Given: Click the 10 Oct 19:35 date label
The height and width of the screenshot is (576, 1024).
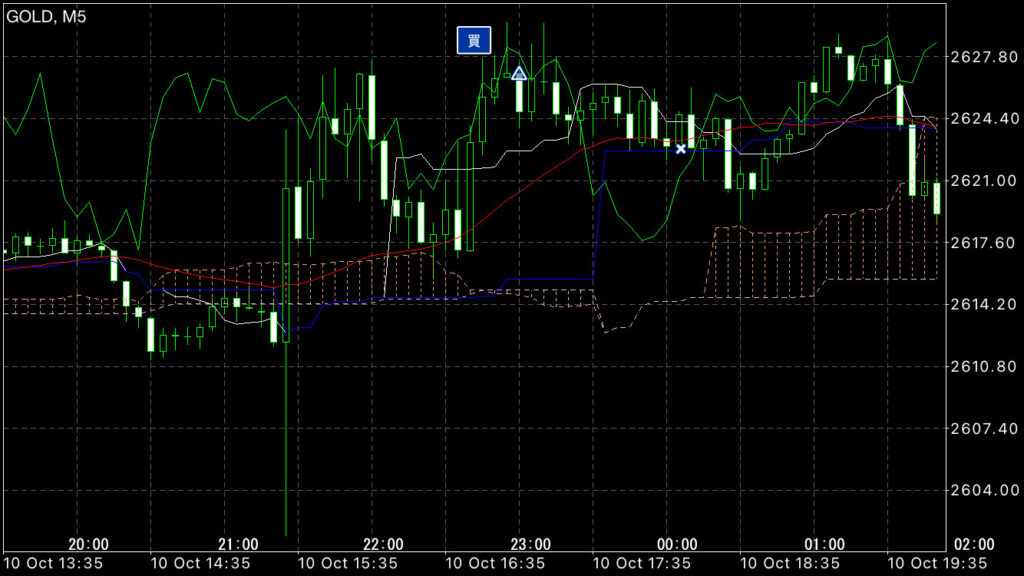Looking at the screenshot, I should (x=938, y=563).
